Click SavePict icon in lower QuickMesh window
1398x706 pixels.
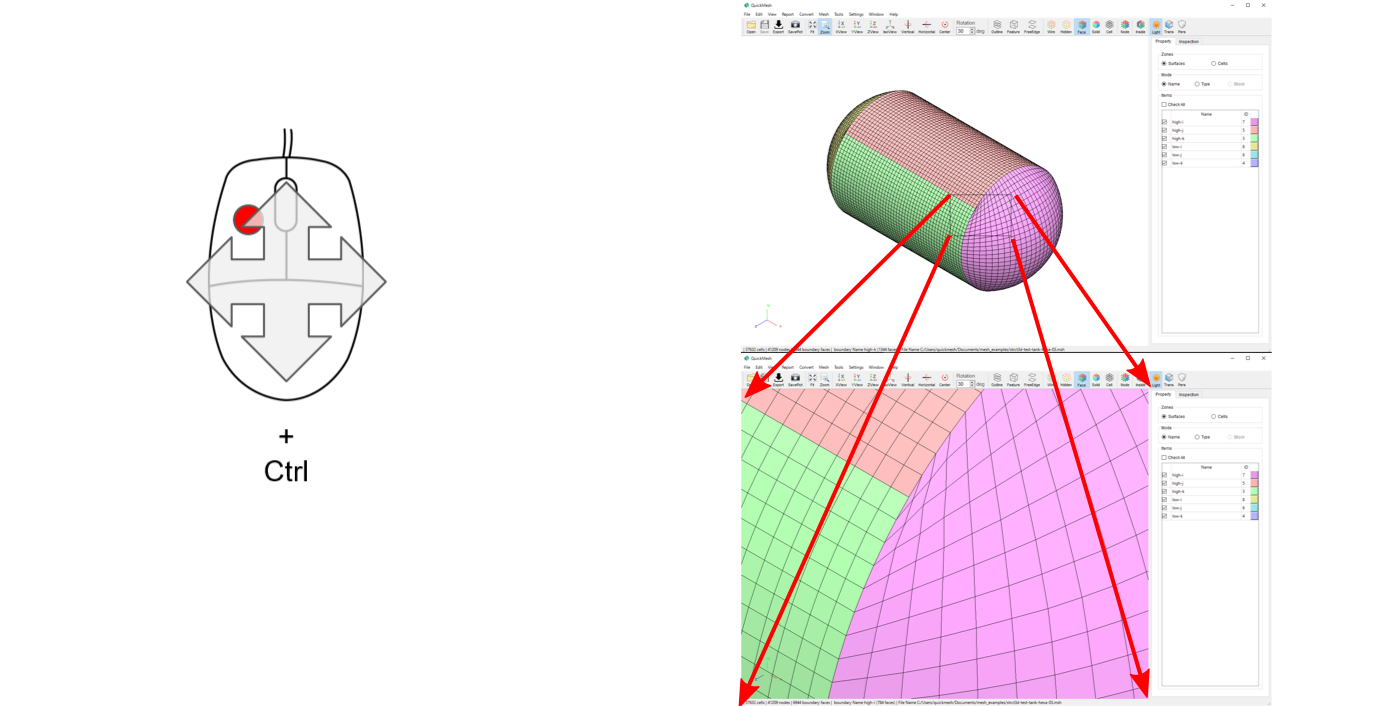(795, 379)
